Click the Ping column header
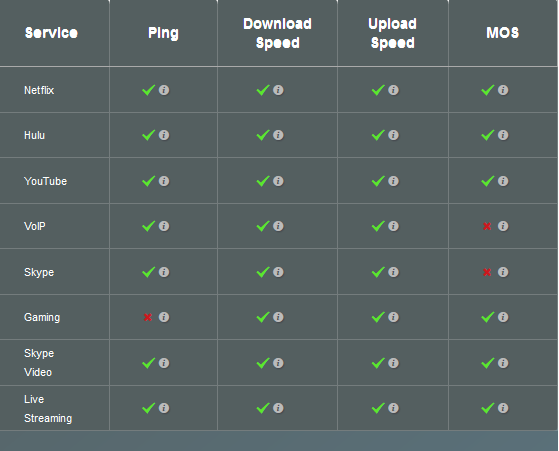559x451 pixels. click(x=163, y=34)
